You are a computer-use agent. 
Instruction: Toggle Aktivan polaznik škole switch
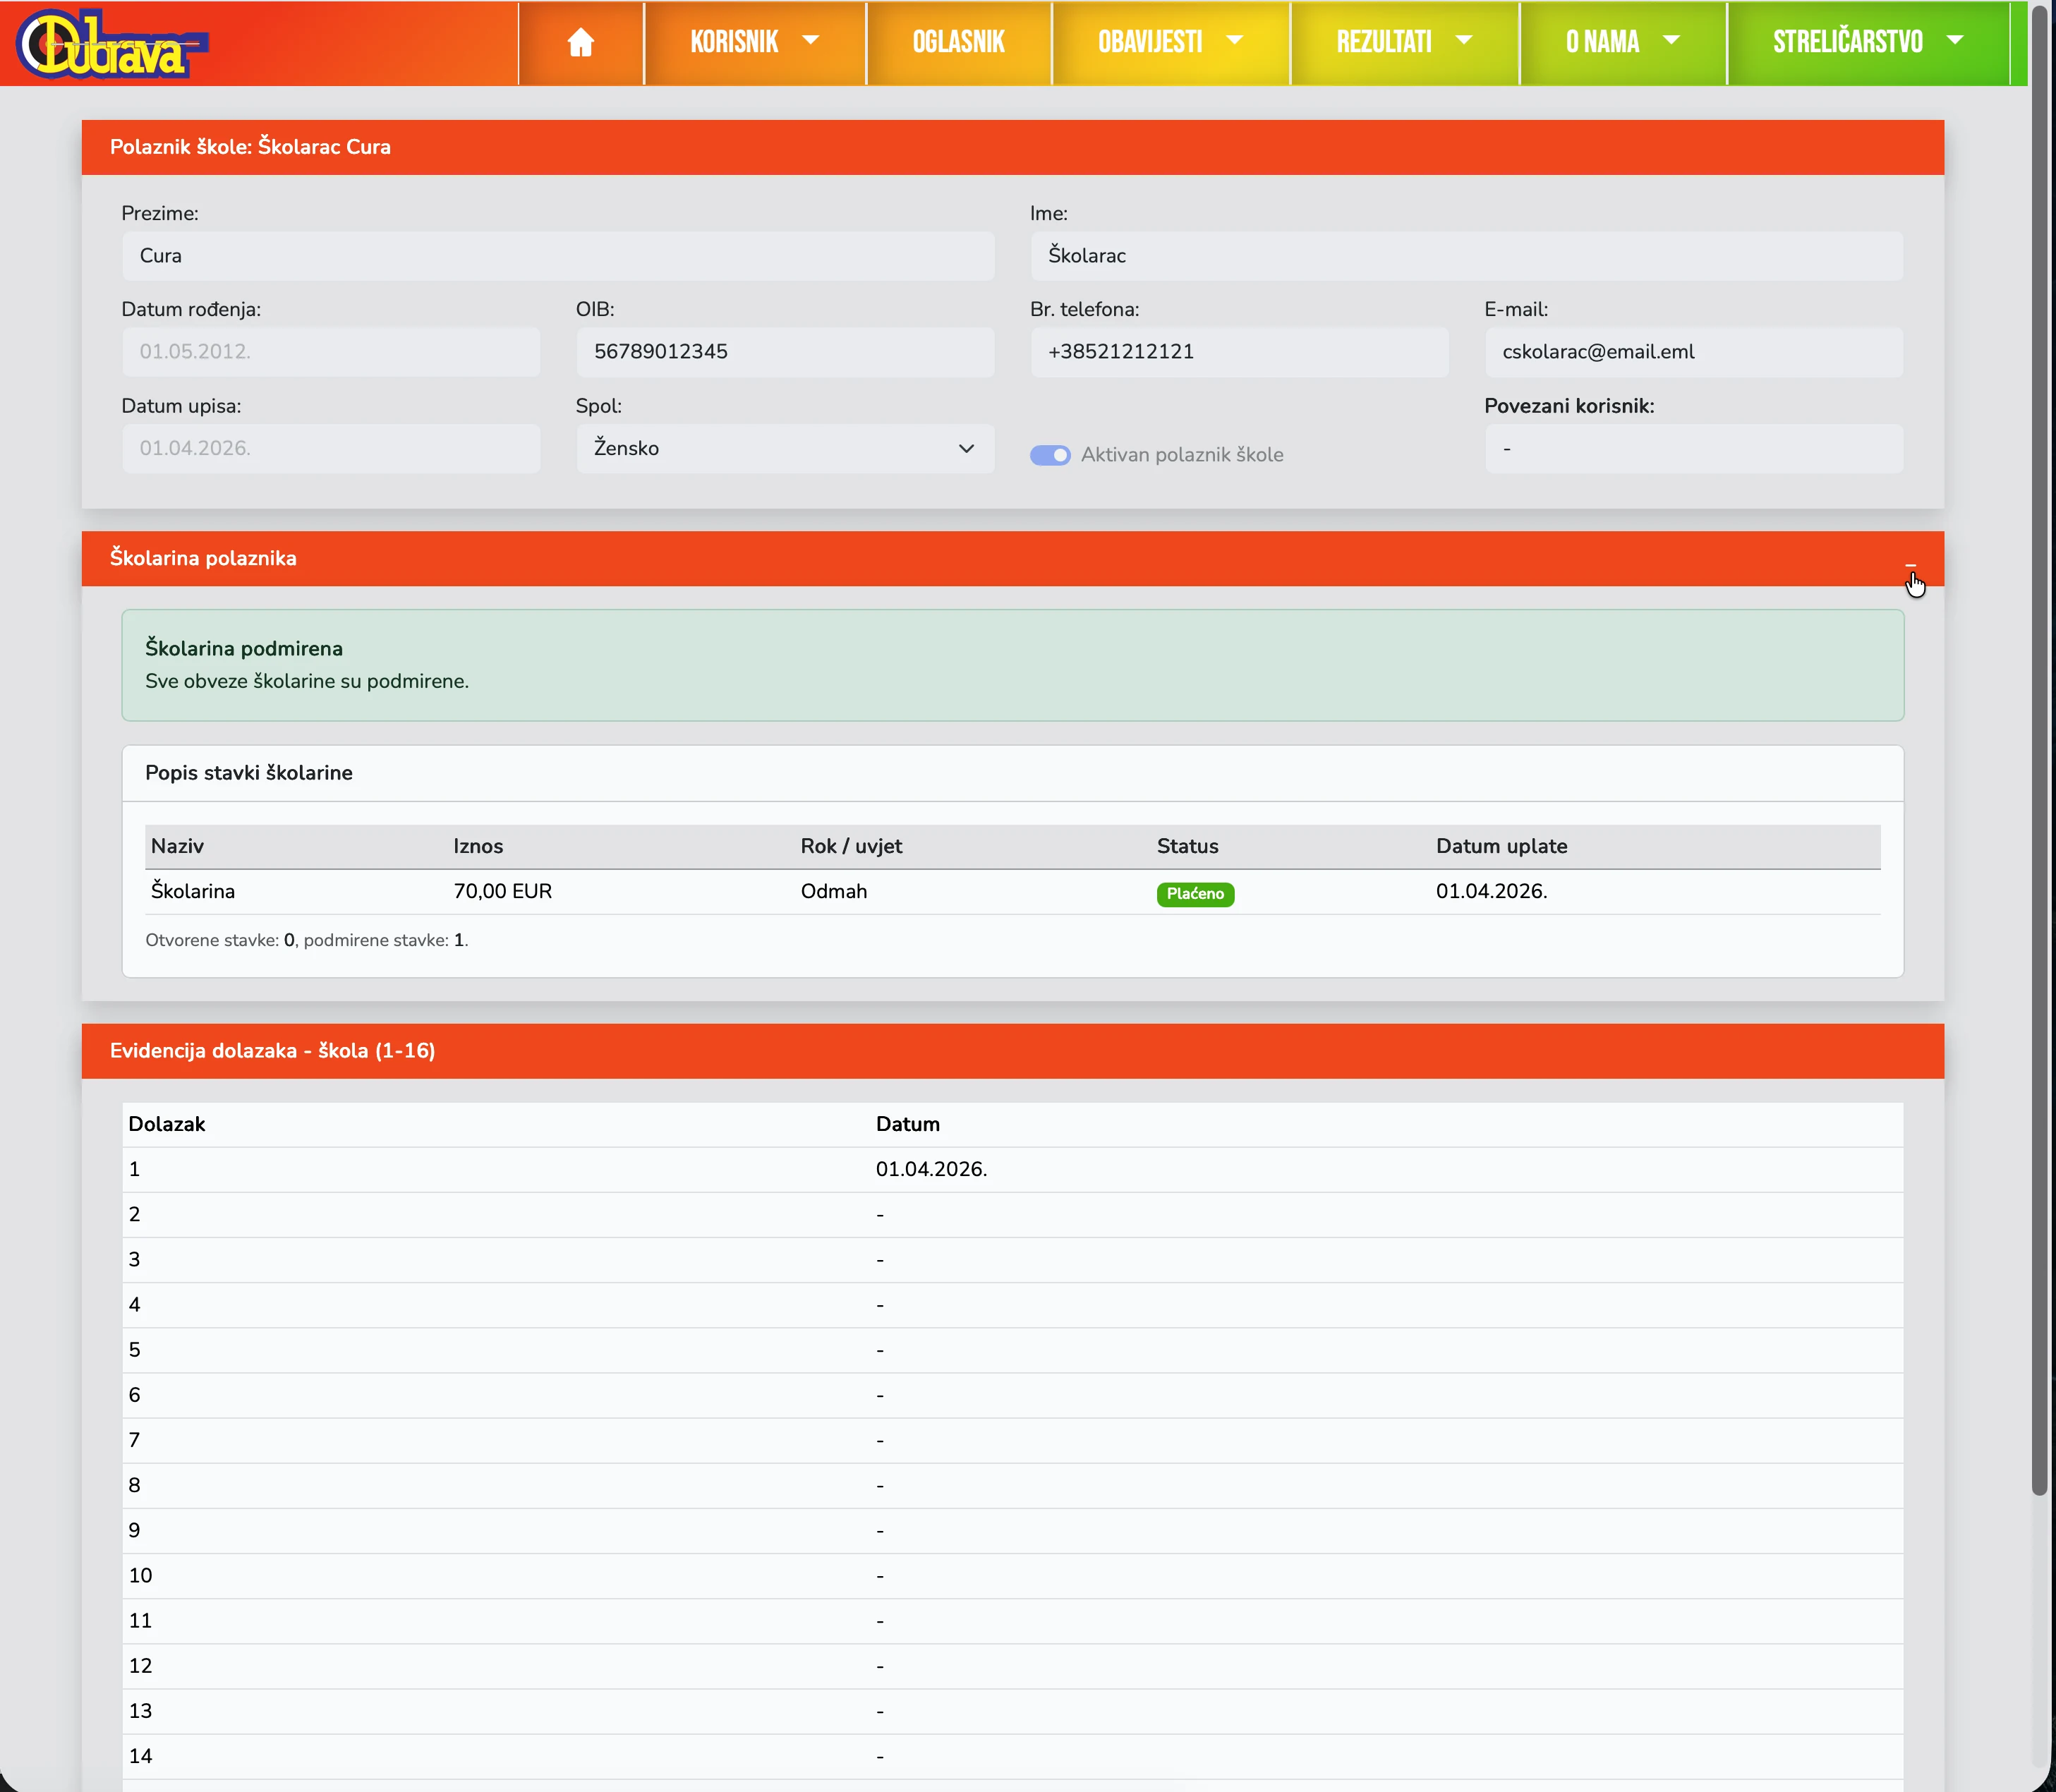click(x=1050, y=455)
